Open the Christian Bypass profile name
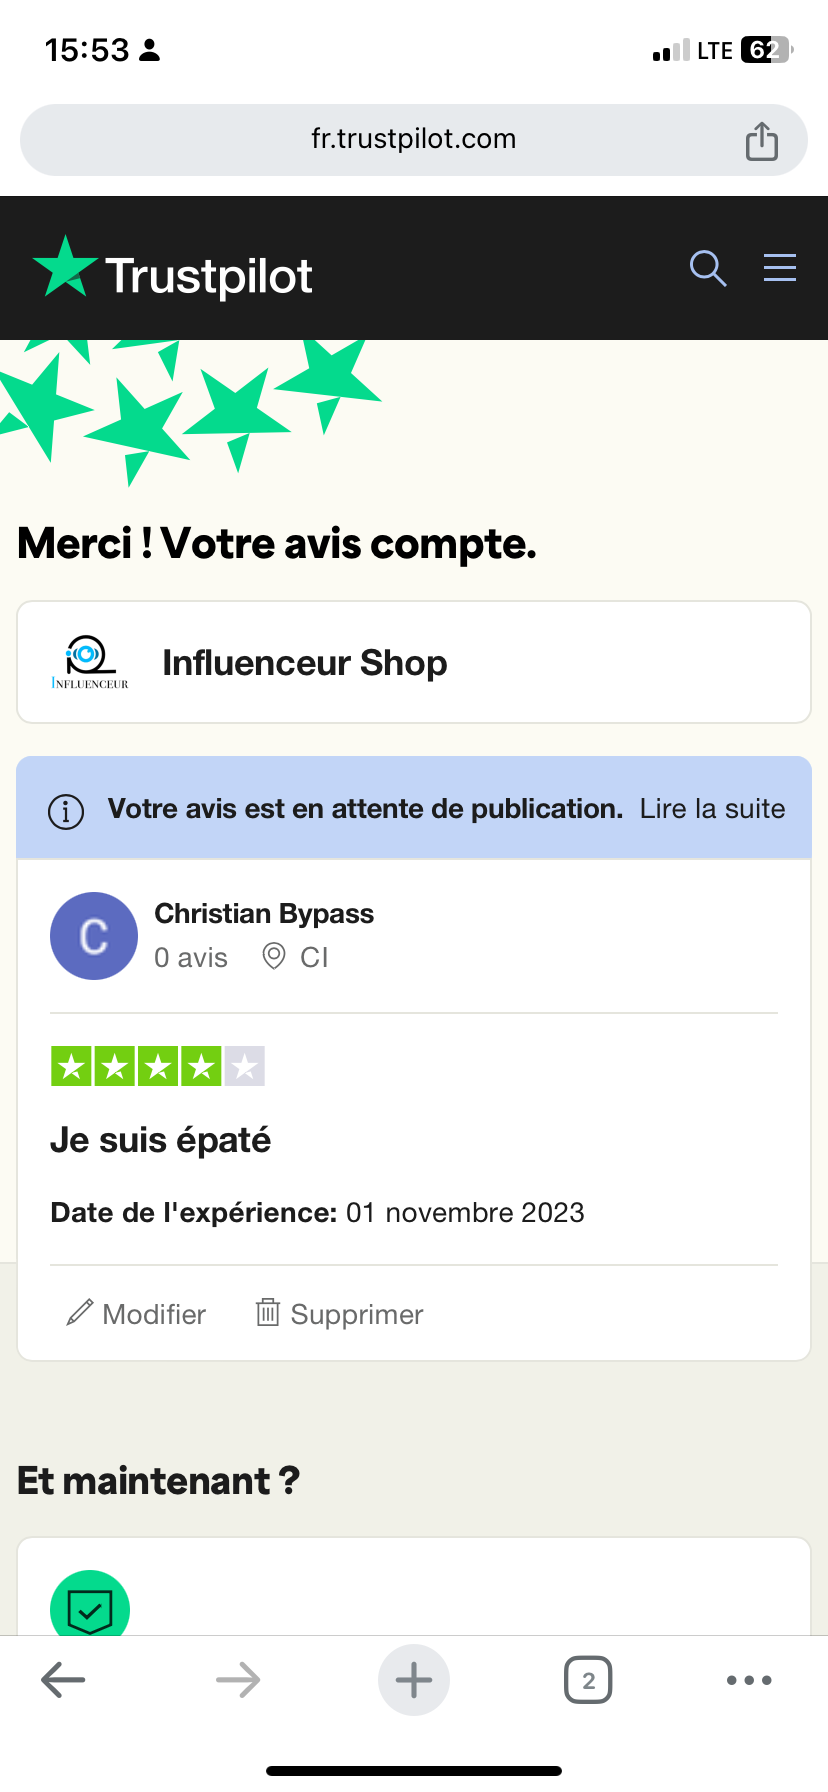 click(x=264, y=914)
